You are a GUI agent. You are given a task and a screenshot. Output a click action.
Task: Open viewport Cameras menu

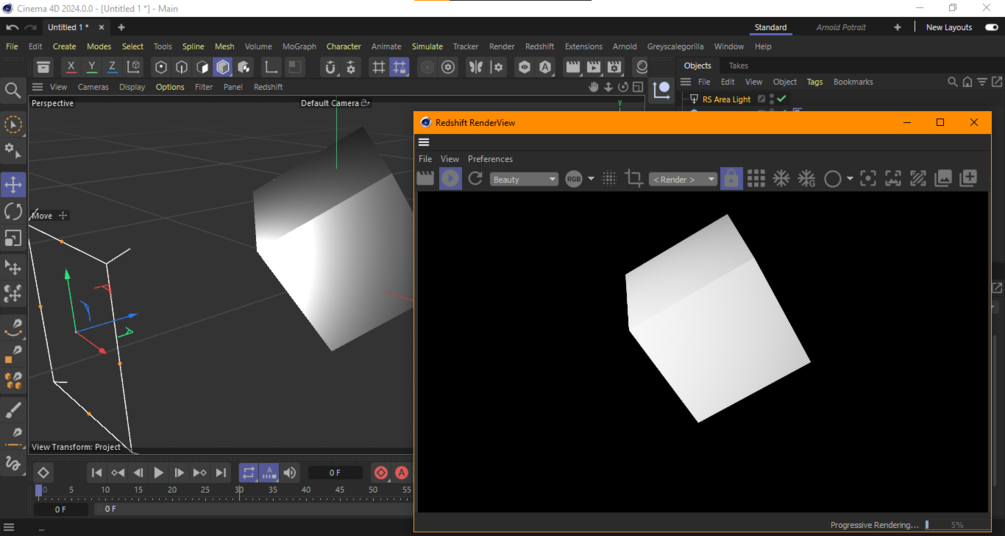click(93, 87)
